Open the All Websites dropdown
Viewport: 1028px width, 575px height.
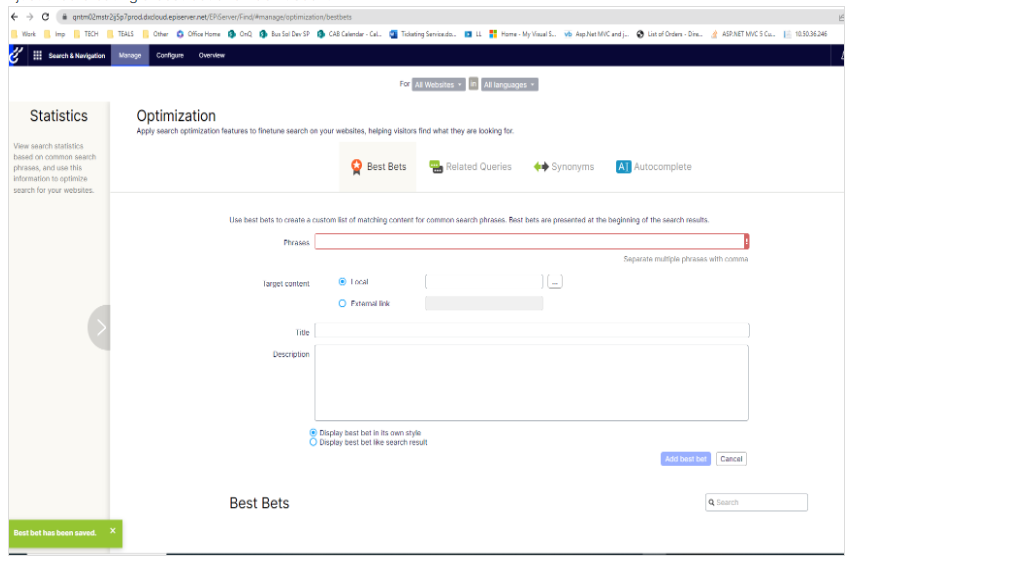click(439, 85)
